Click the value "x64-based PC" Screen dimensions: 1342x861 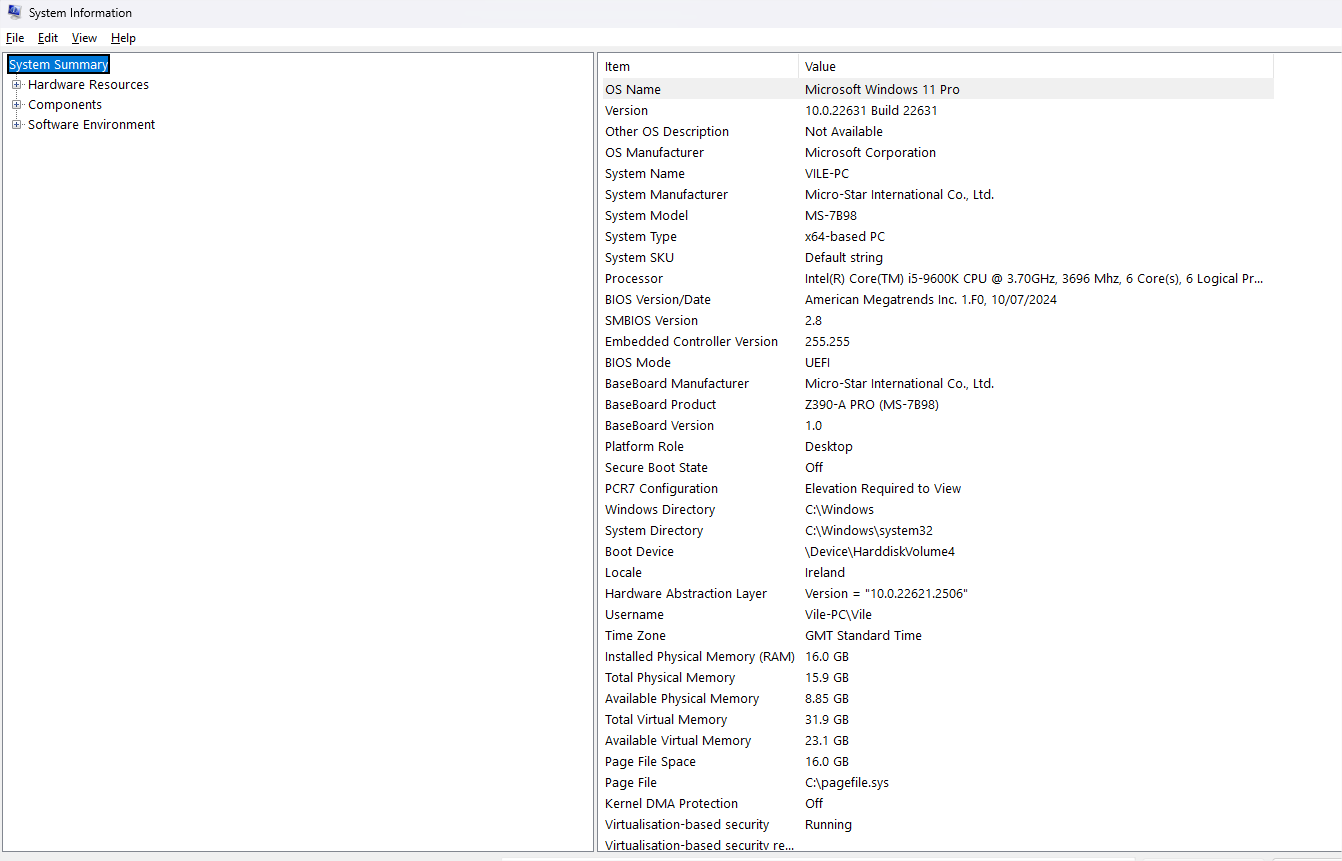pos(845,237)
